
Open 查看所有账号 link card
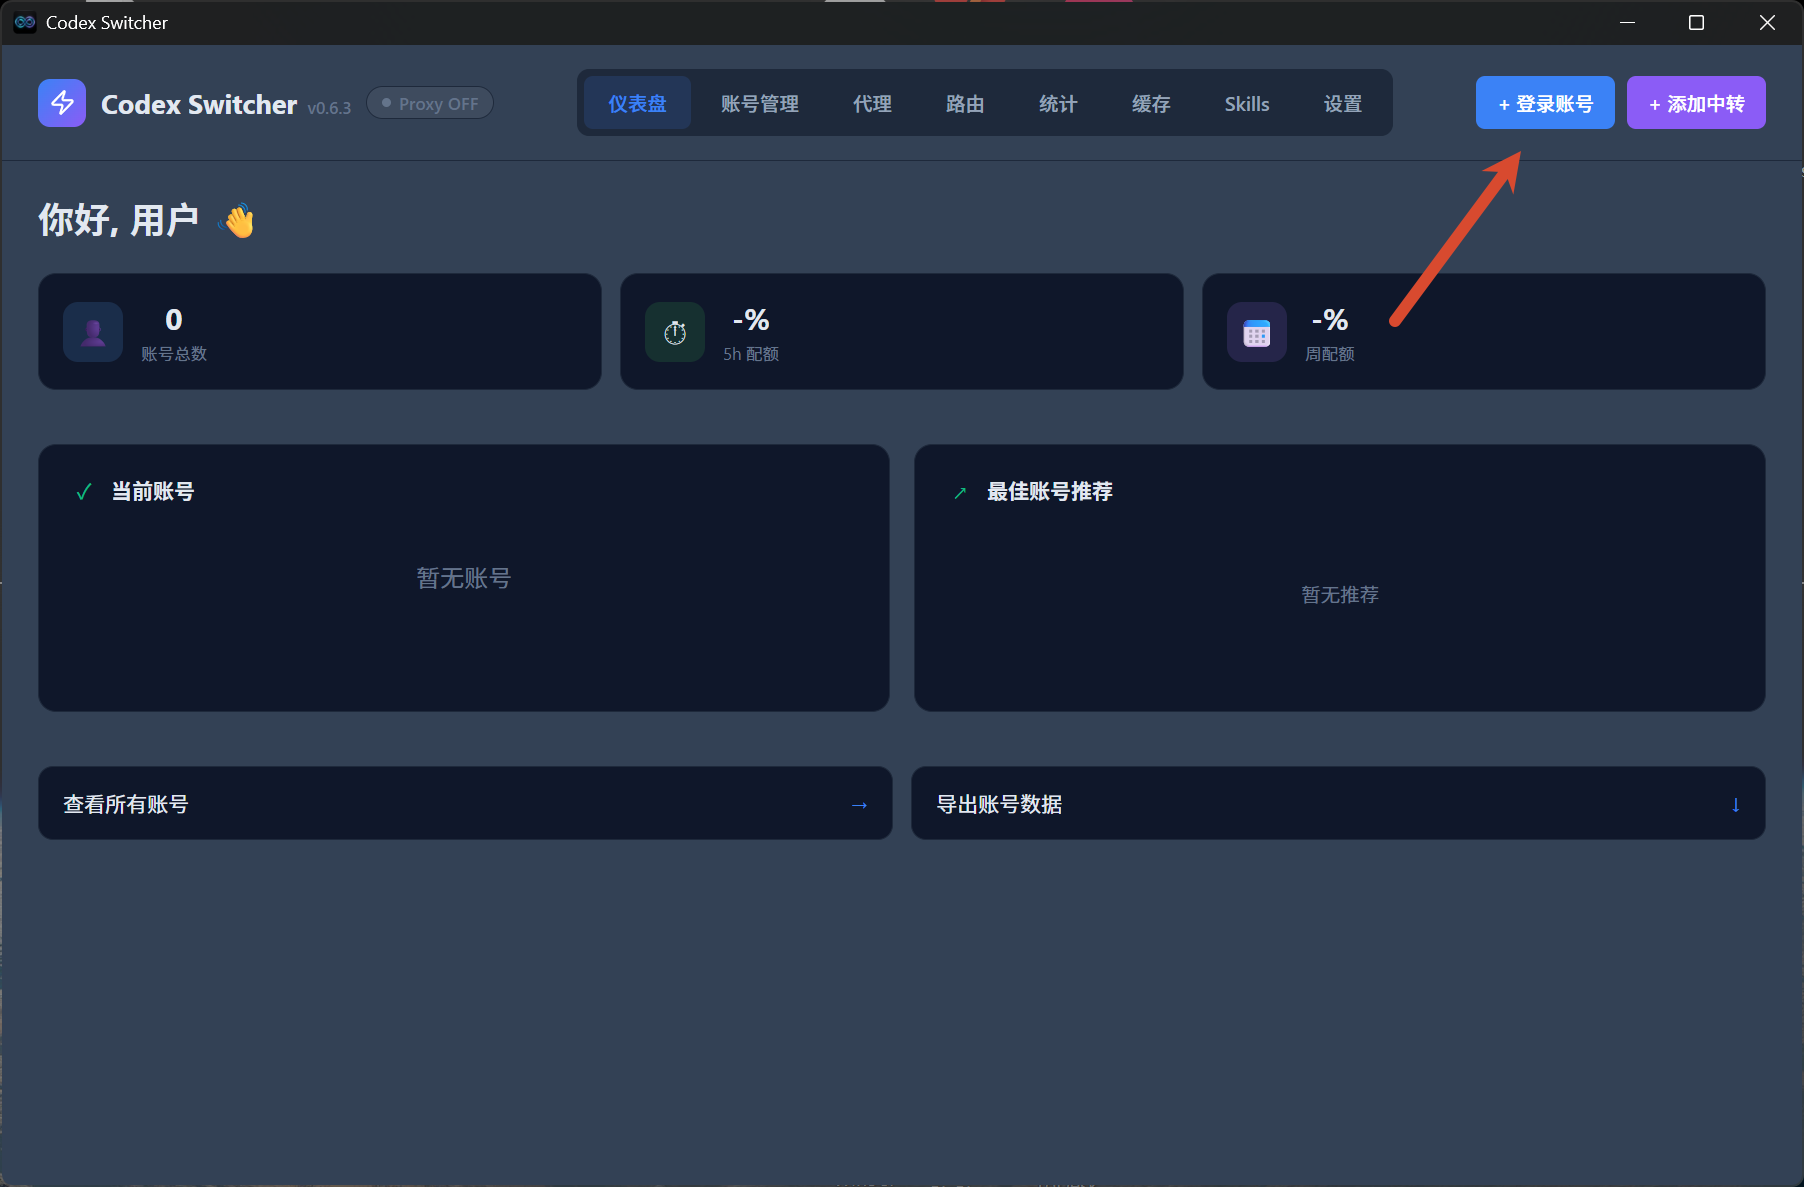465,803
